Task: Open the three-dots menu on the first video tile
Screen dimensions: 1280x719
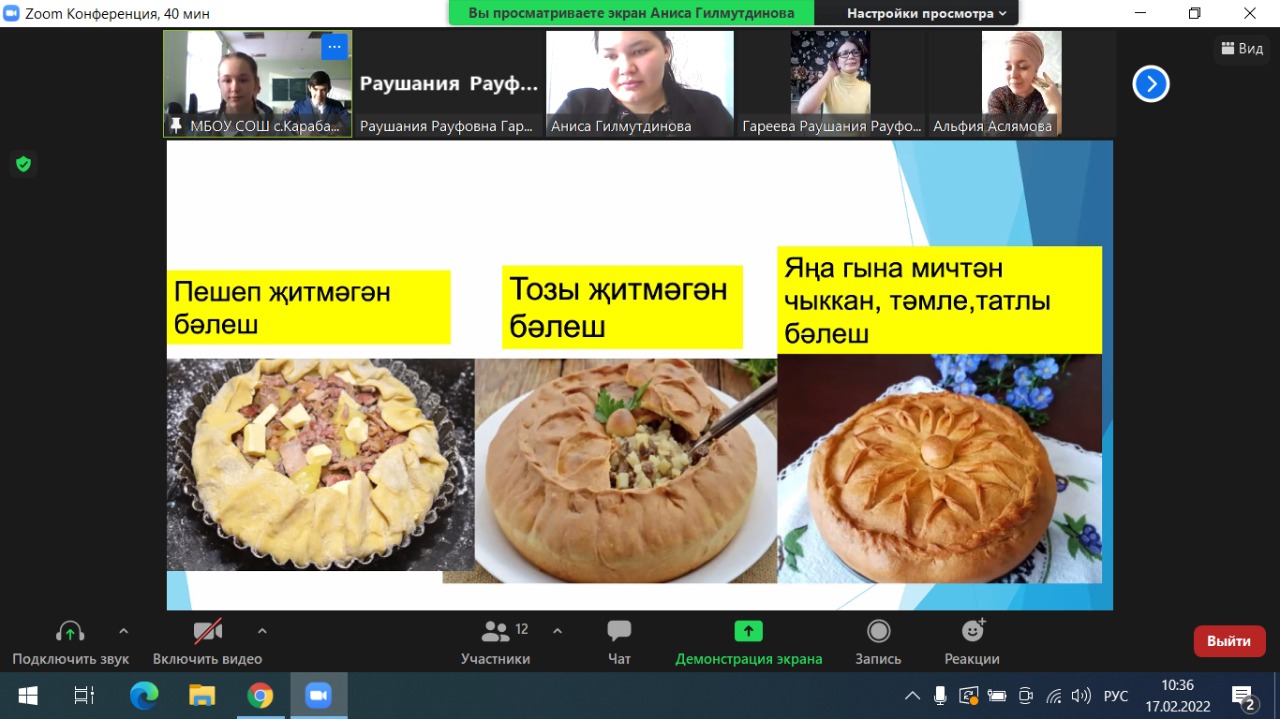Action: [x=334, y=46]
